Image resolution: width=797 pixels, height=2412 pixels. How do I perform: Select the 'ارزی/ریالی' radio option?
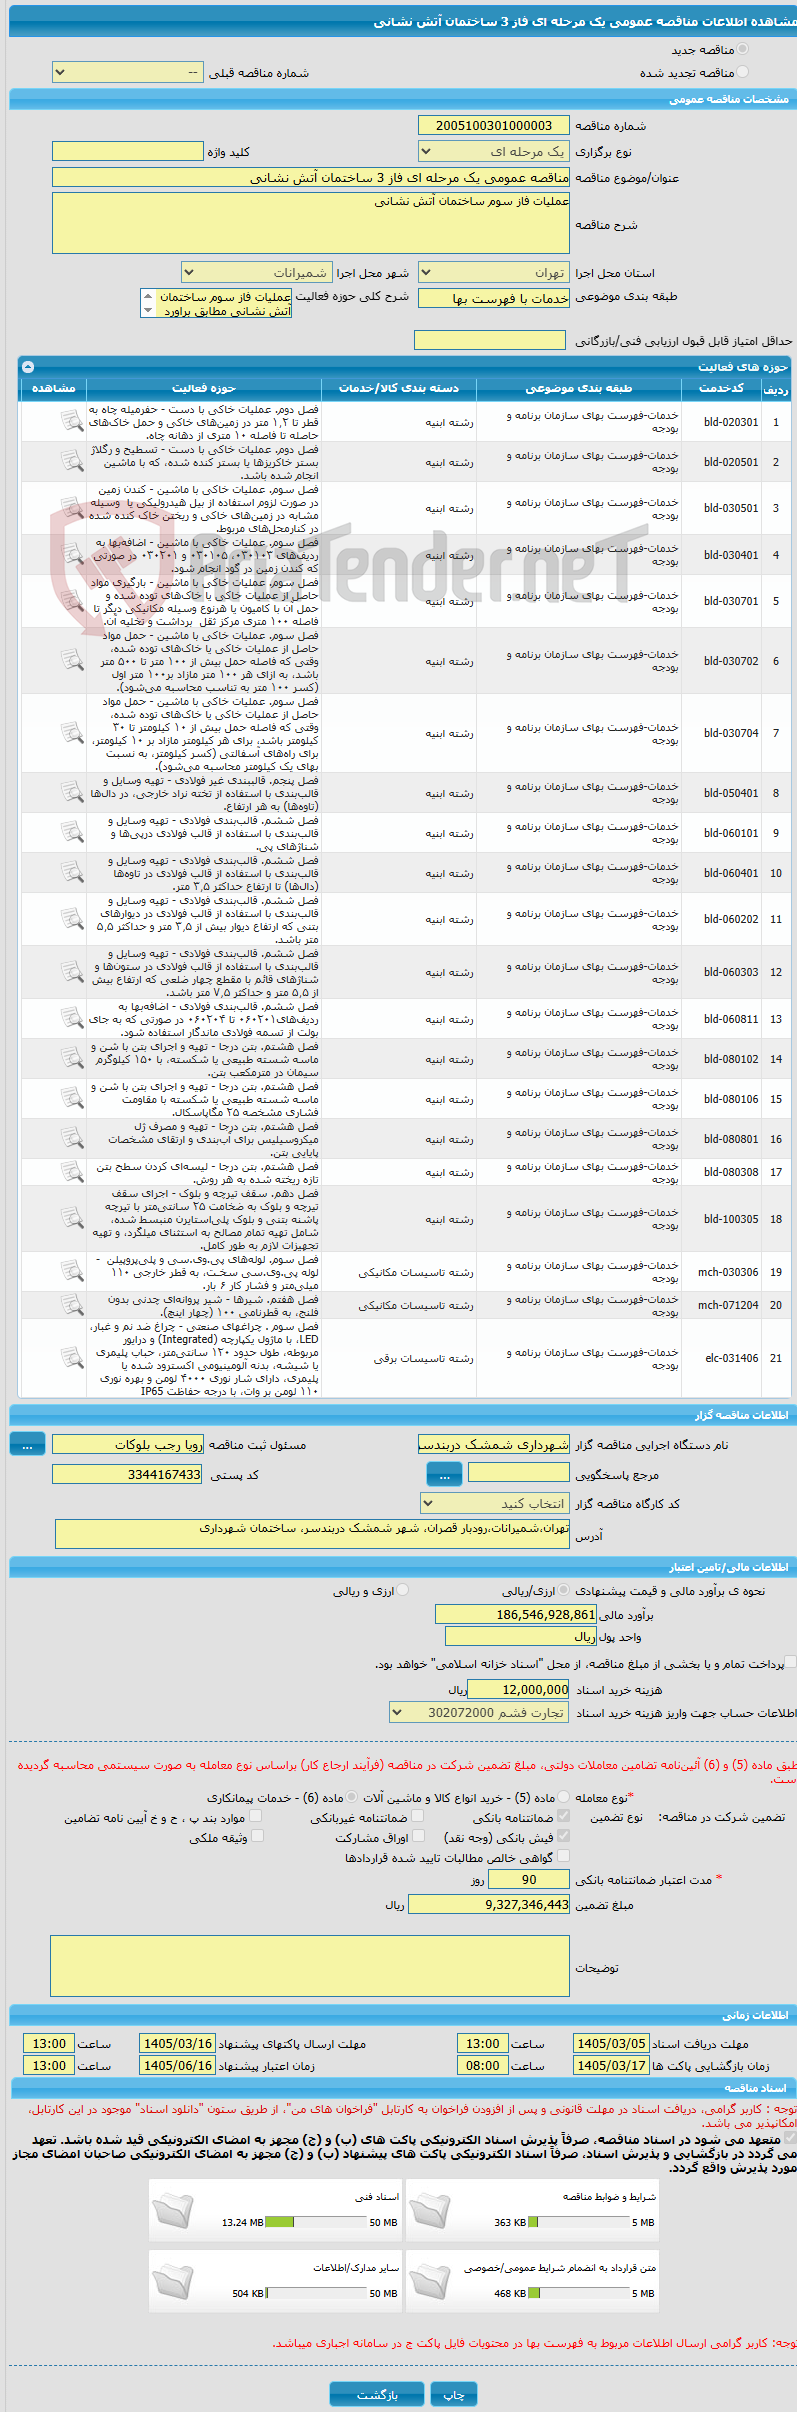(x=564, y=1590)
